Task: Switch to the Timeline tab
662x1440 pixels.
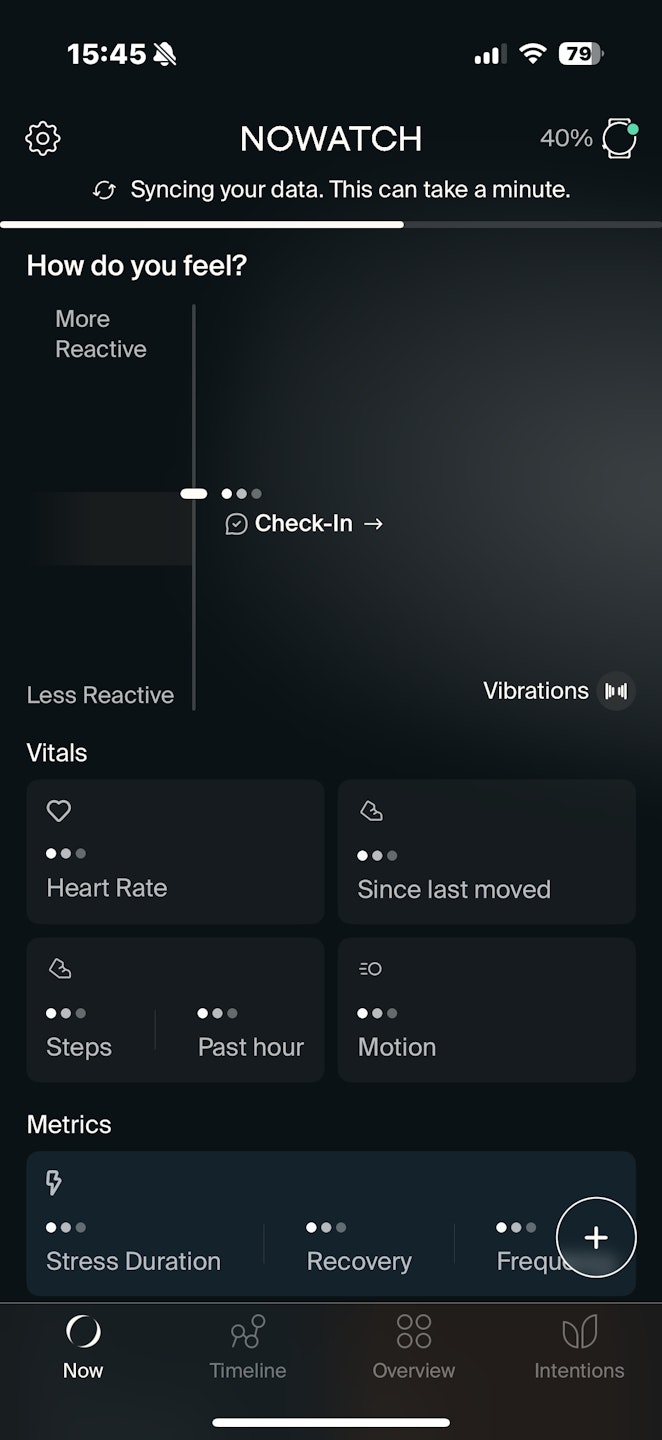Action: click(x=248, y=1346)
